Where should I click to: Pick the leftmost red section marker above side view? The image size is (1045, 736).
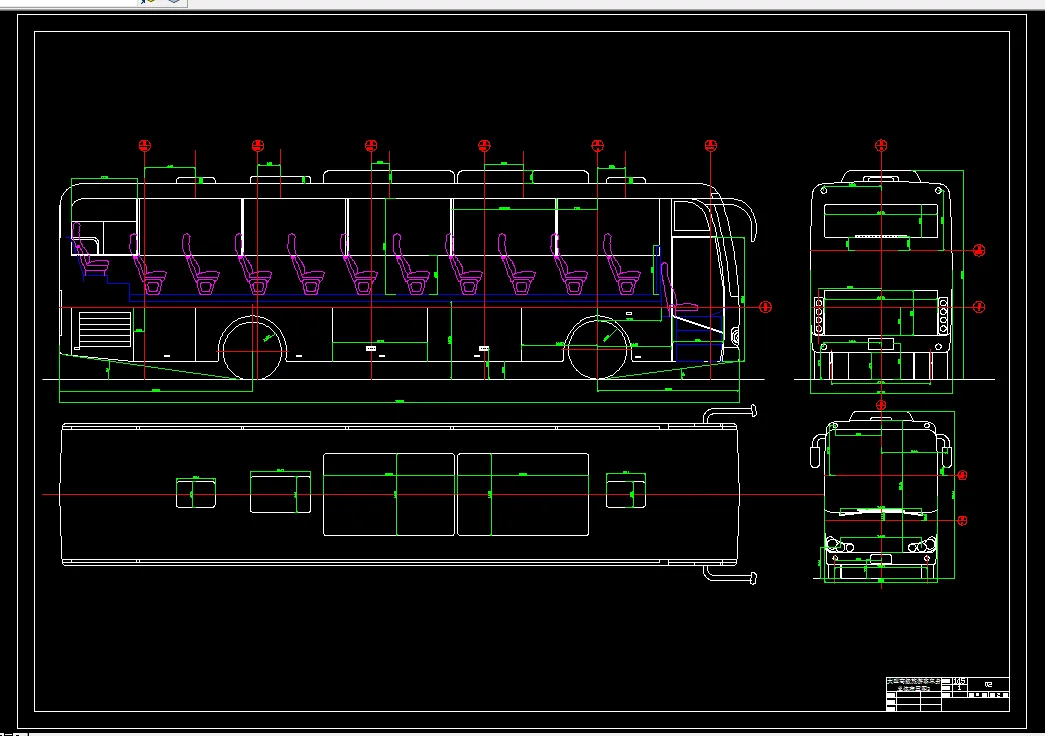click(x=145, y=145)
